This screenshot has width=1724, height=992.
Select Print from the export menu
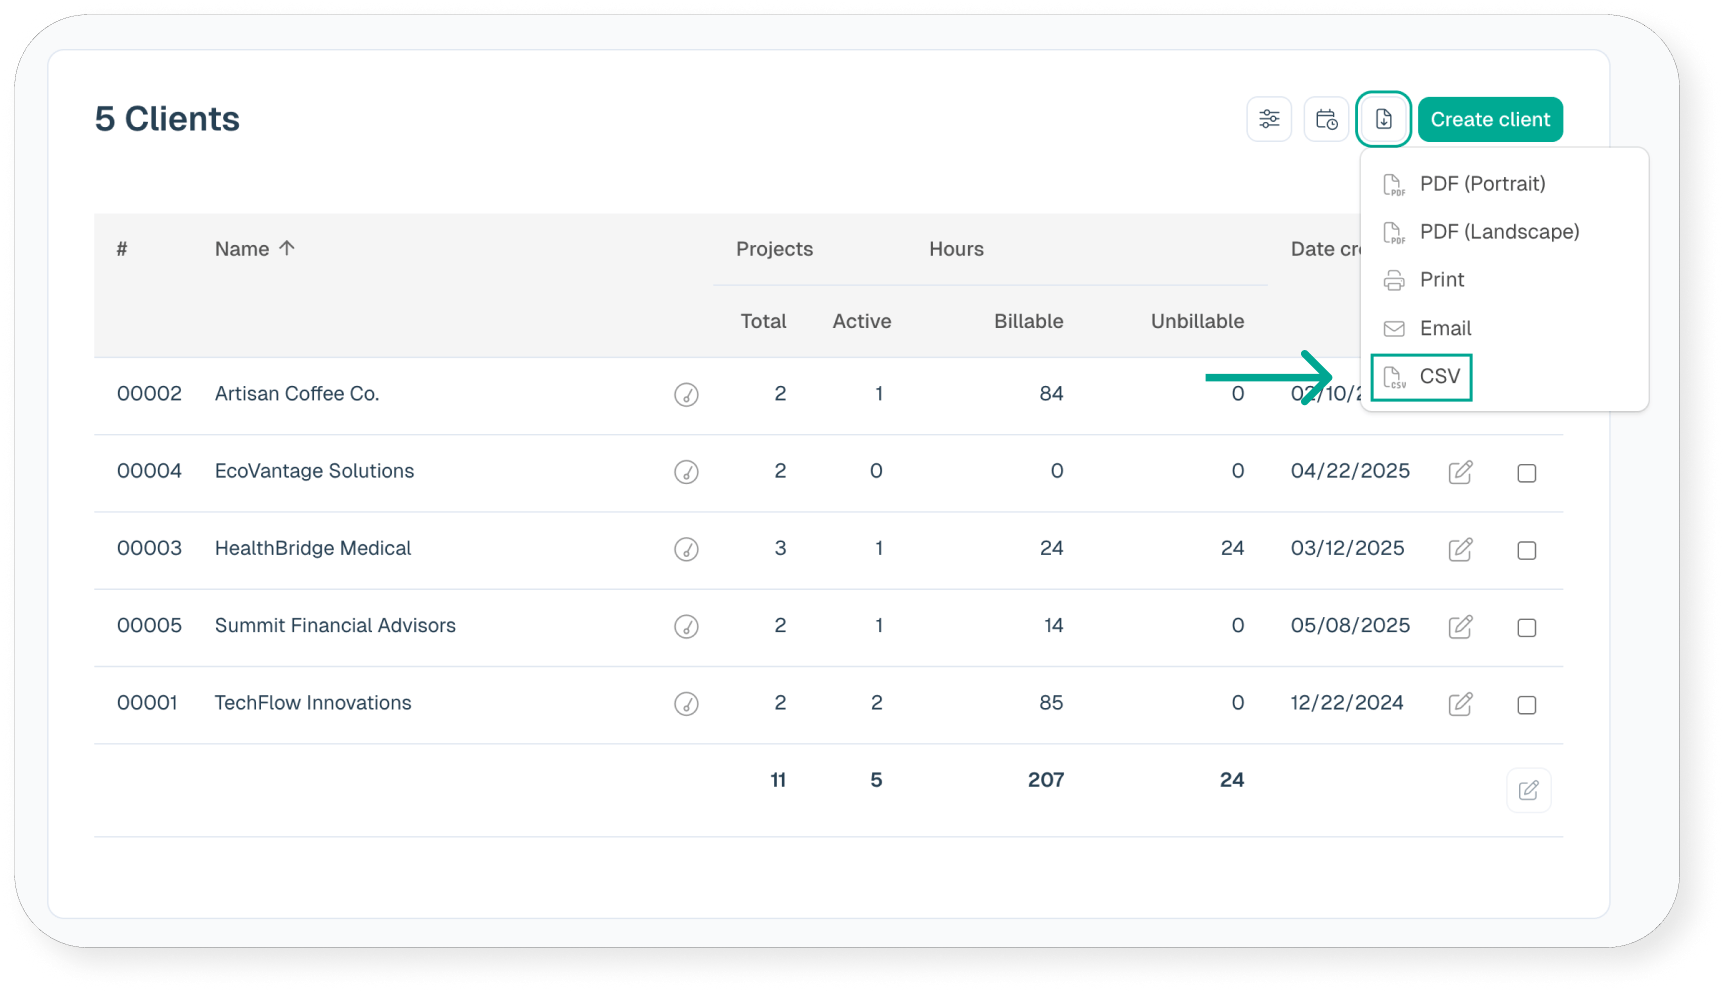coord(1441,280)
